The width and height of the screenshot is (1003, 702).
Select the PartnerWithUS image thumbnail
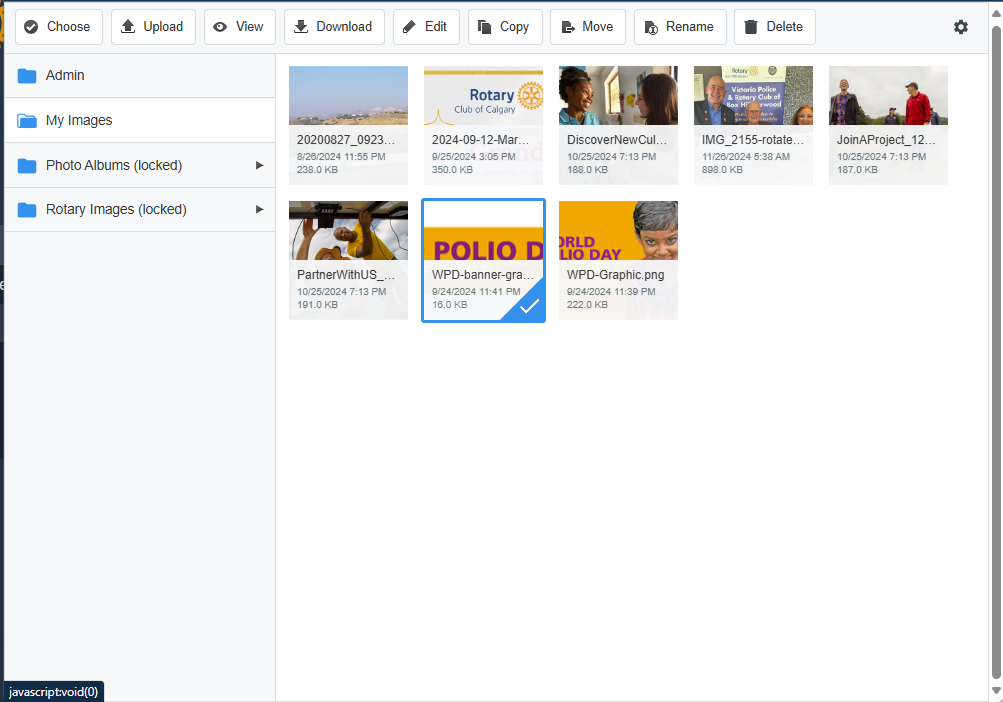348,260
